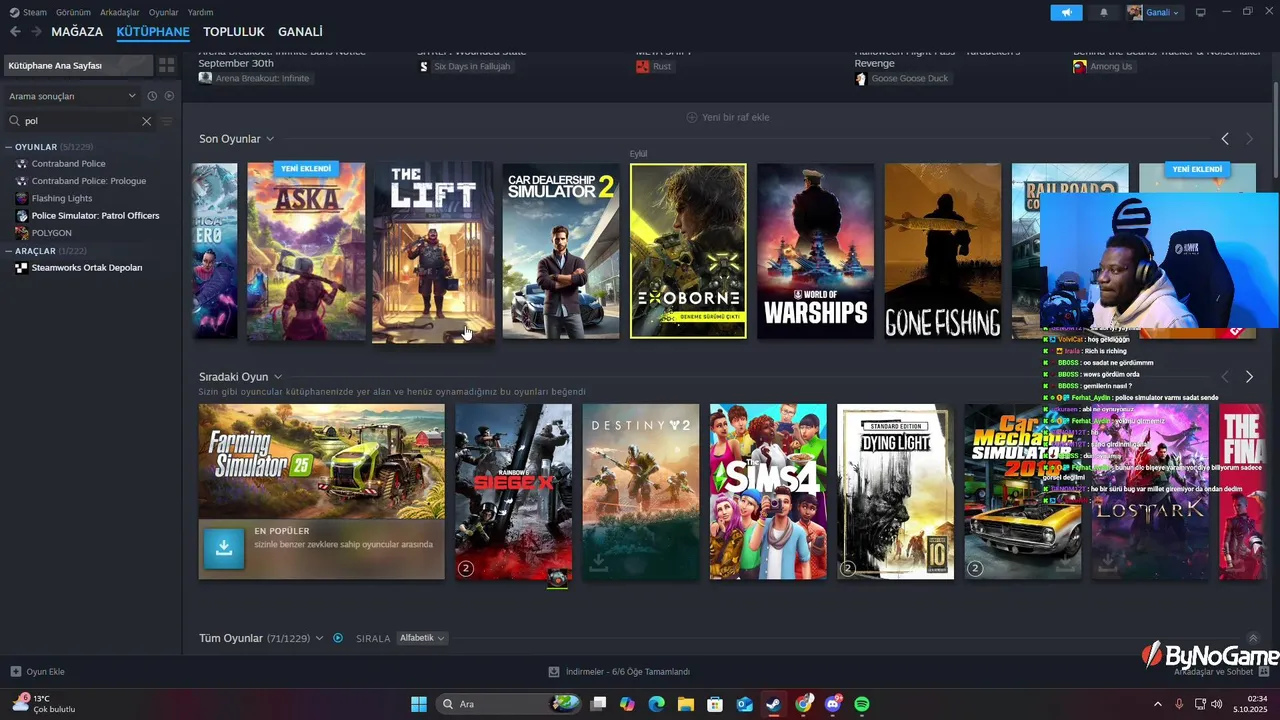Open the notifications bell icon
Viewport: 1280px width, 720px height.
coord(1104,12)
